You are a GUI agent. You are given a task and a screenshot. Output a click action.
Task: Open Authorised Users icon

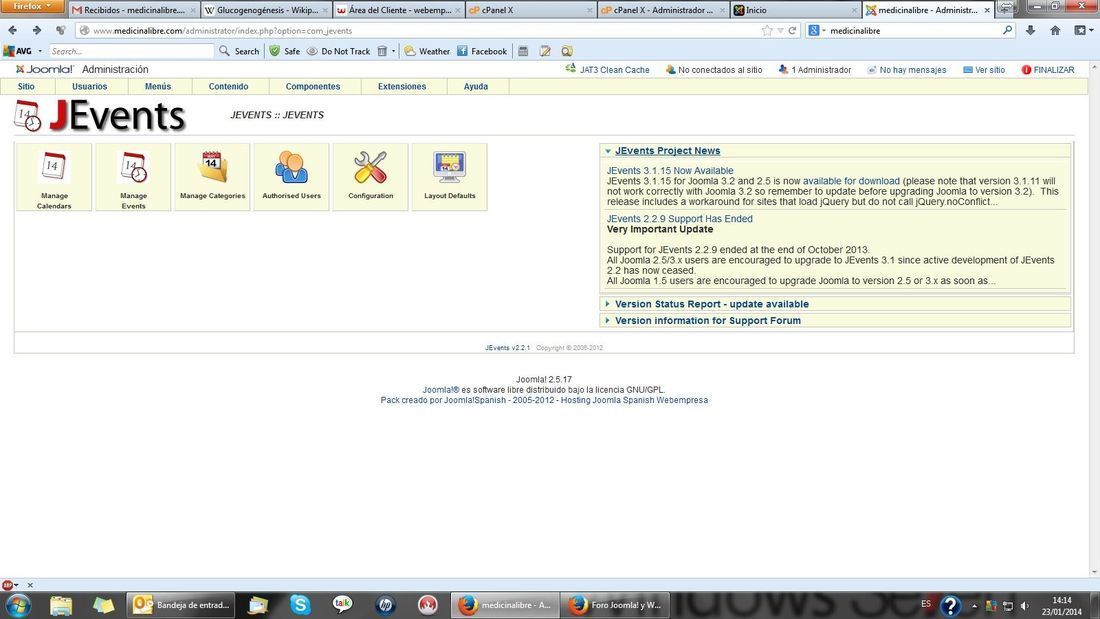[x=291, y=177]
